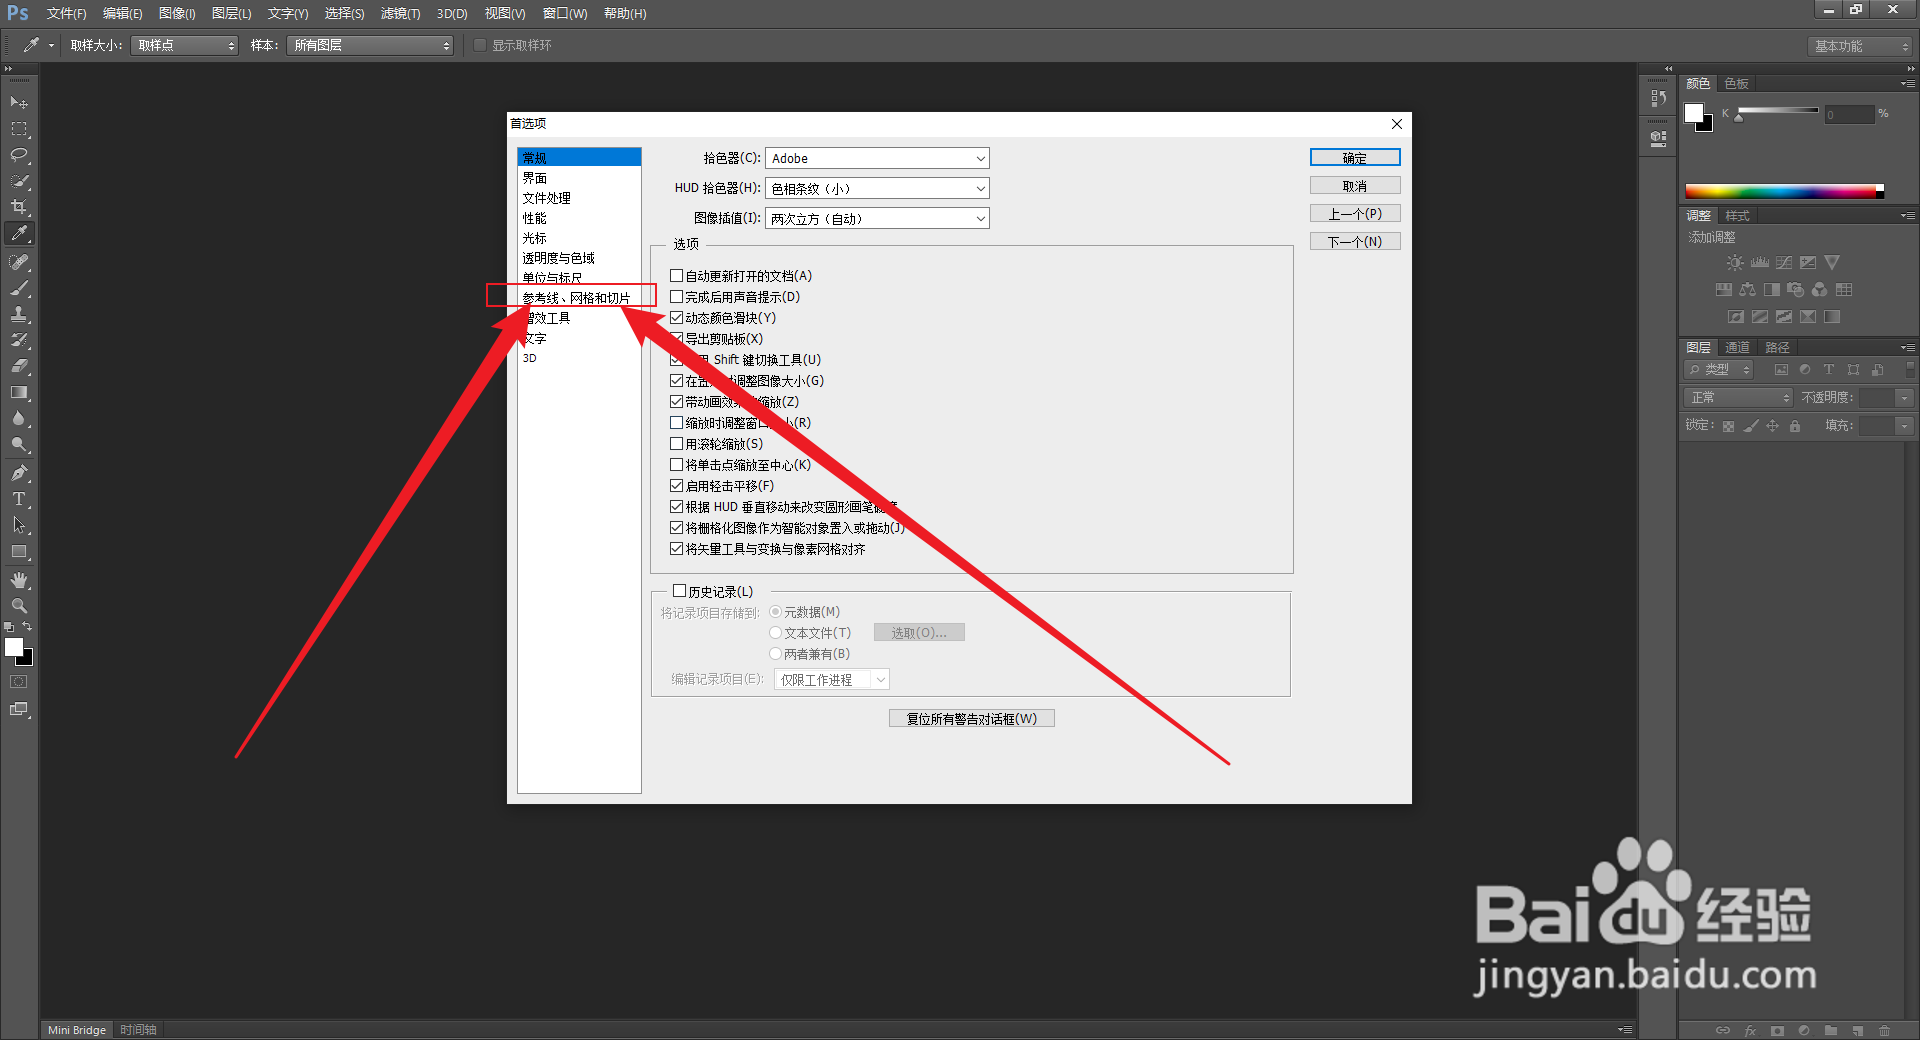This screenshot has width=1920, height=1040.
Task: Uncheck 动态颜色滑块(Y)
Action: [x=677, y=318]
